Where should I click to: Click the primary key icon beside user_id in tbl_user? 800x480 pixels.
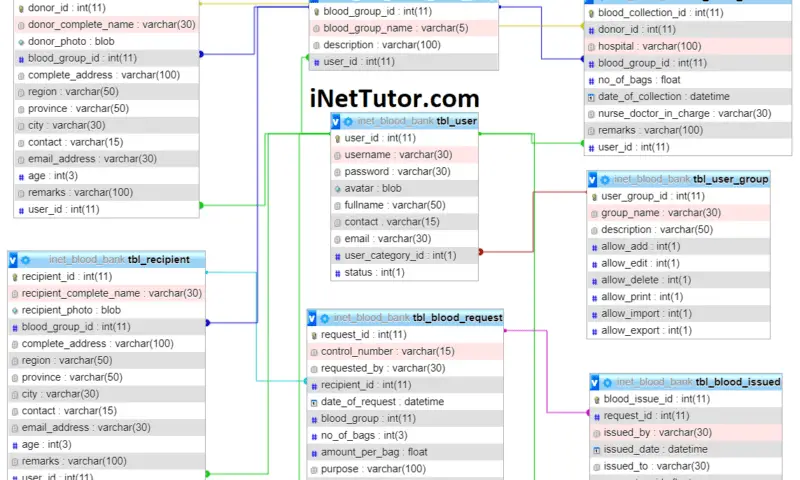coord(338,138)
